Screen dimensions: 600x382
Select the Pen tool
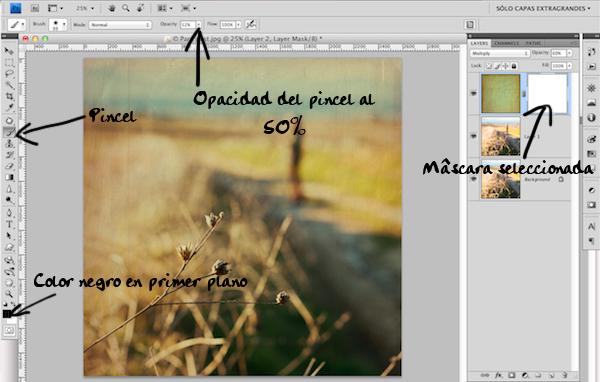point(9,213)
